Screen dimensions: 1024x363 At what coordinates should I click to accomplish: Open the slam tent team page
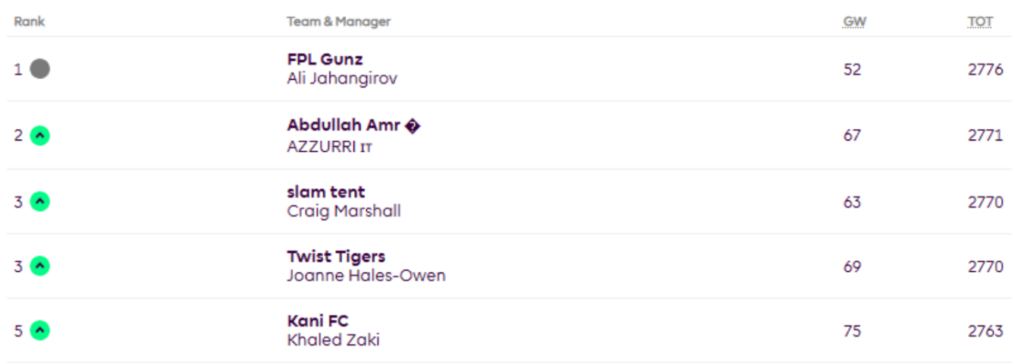click(326, 192)
